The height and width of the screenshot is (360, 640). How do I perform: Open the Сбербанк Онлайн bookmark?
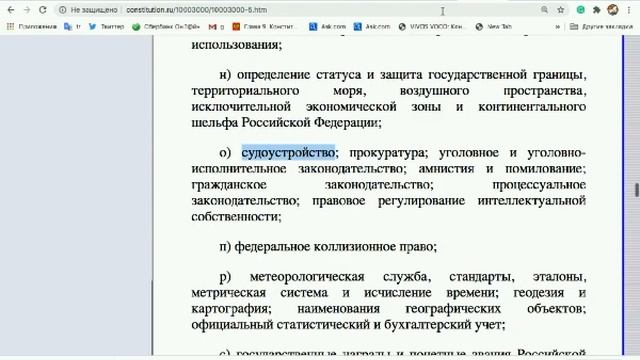click(166, 27)
